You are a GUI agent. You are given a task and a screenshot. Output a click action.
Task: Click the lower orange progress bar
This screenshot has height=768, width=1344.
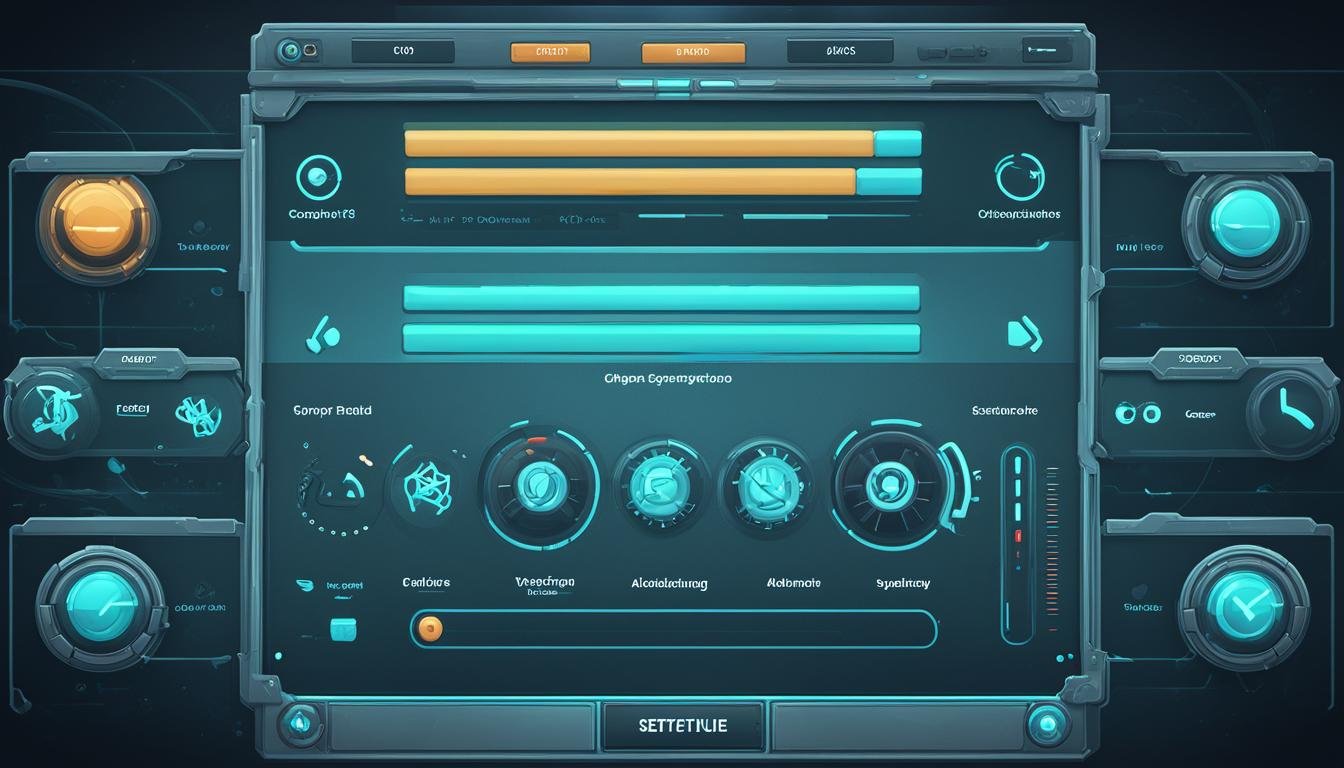662,181
